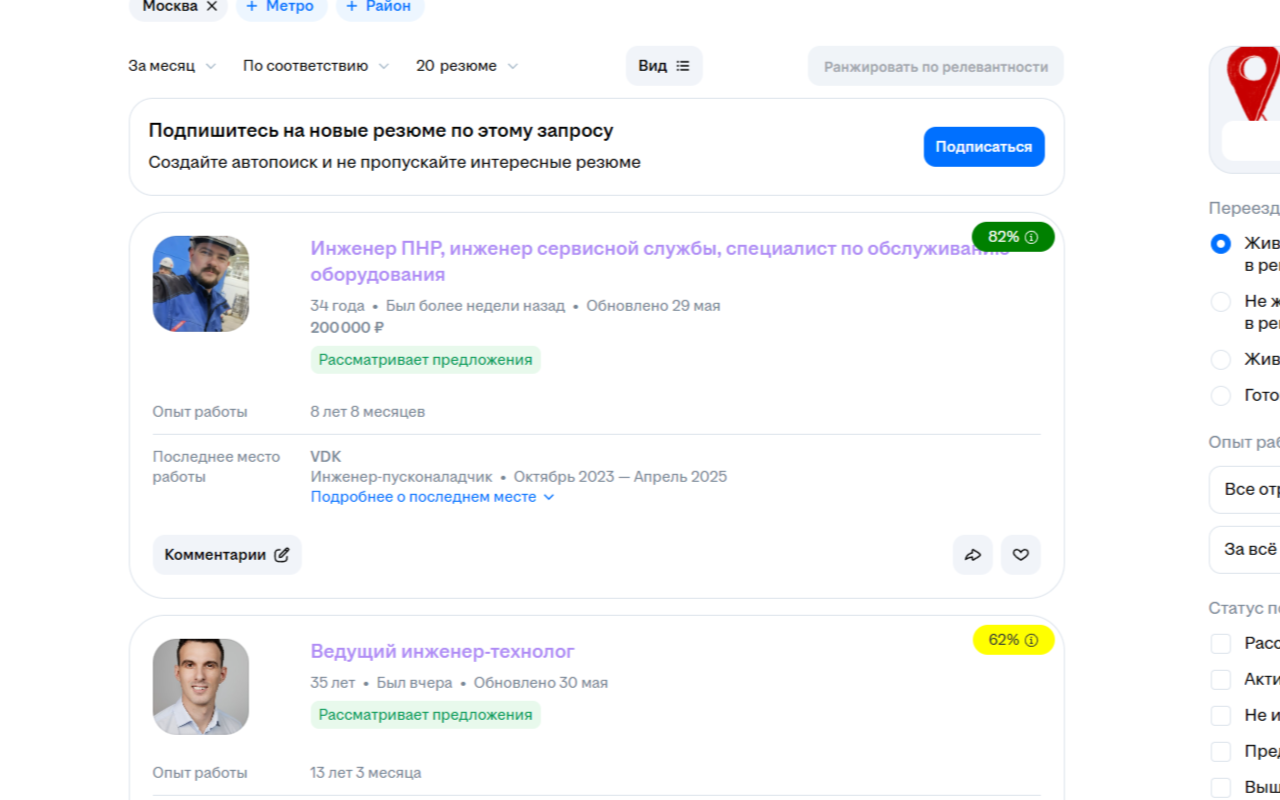Open the За месяц period dropdown
Screen dimensions: 1280x800
click(x=172, y=65)
